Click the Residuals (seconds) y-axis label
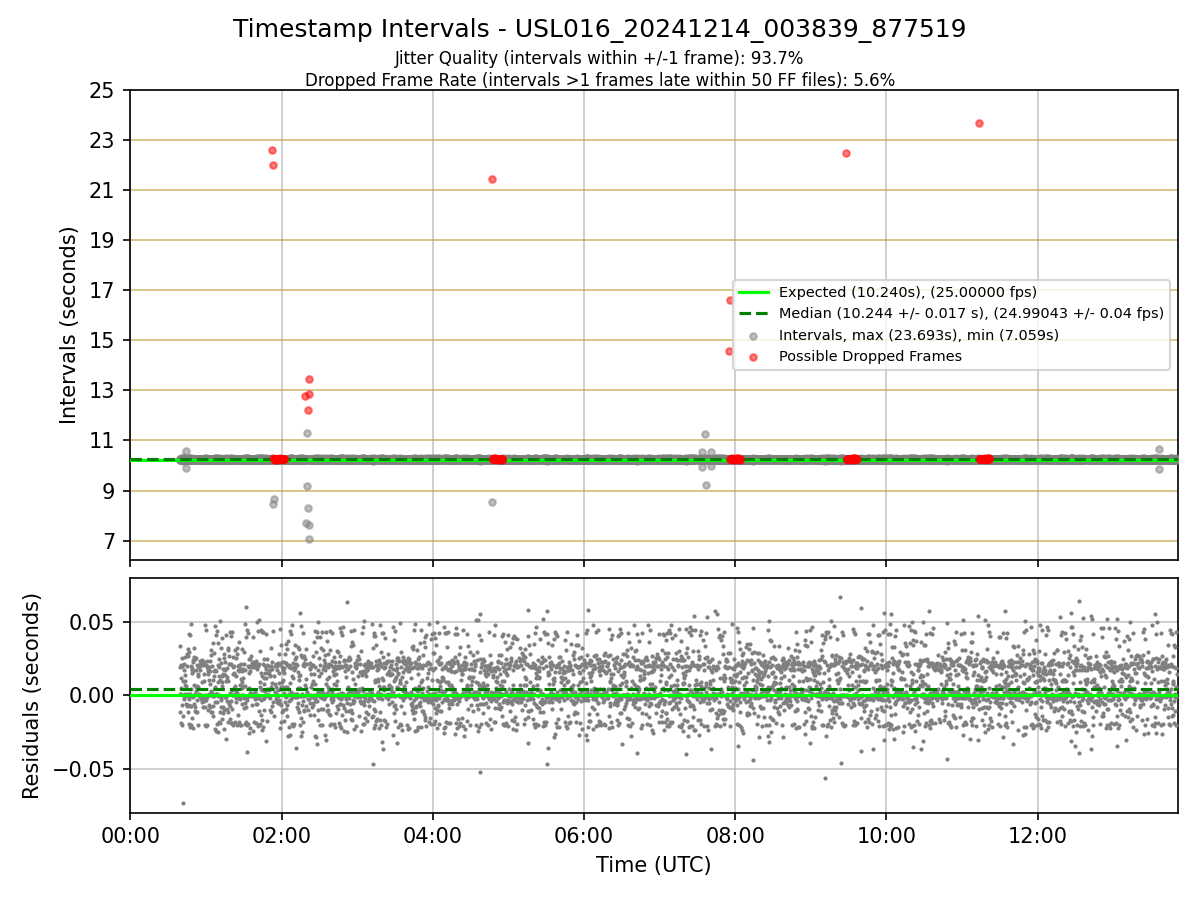Viewport: 1200px width, 900px height. (32, 696)
